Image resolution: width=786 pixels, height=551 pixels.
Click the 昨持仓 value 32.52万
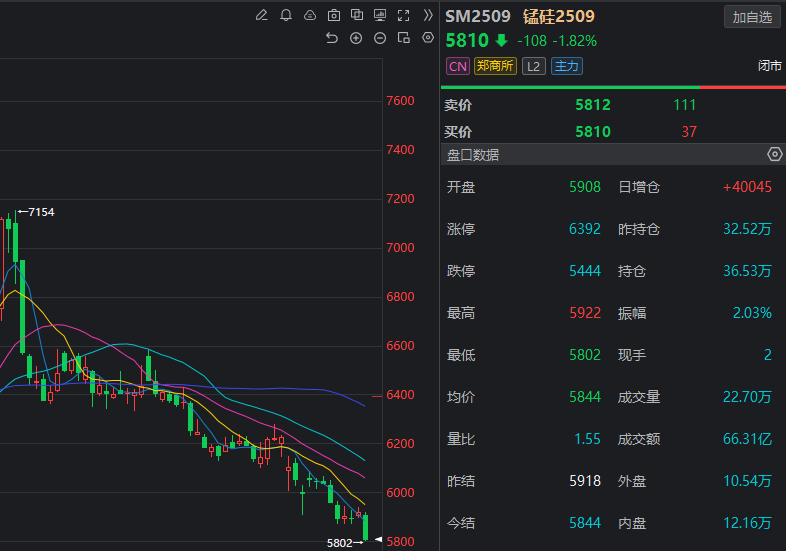(747, 229)
